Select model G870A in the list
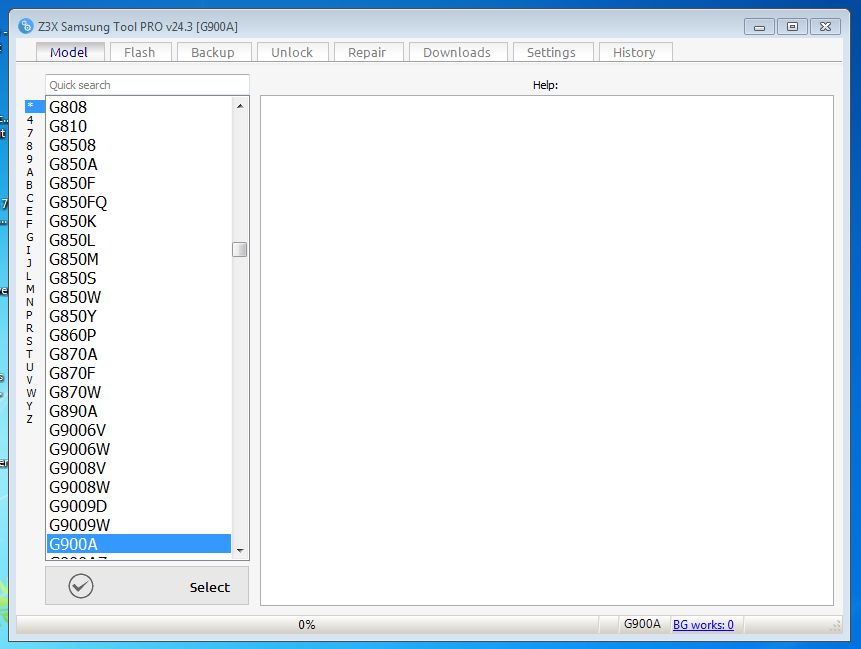The height and width of the screenshot is (649, 861). [x=138, y=354]
